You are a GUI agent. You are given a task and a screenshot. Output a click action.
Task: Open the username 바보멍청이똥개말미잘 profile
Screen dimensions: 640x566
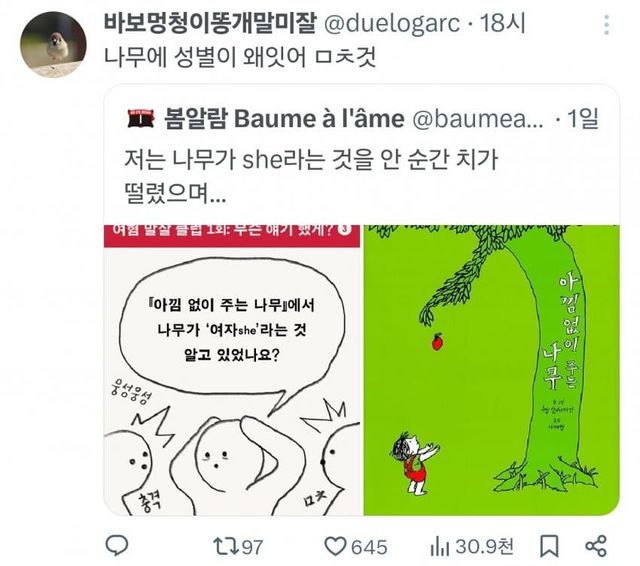[x=210, y=23]
